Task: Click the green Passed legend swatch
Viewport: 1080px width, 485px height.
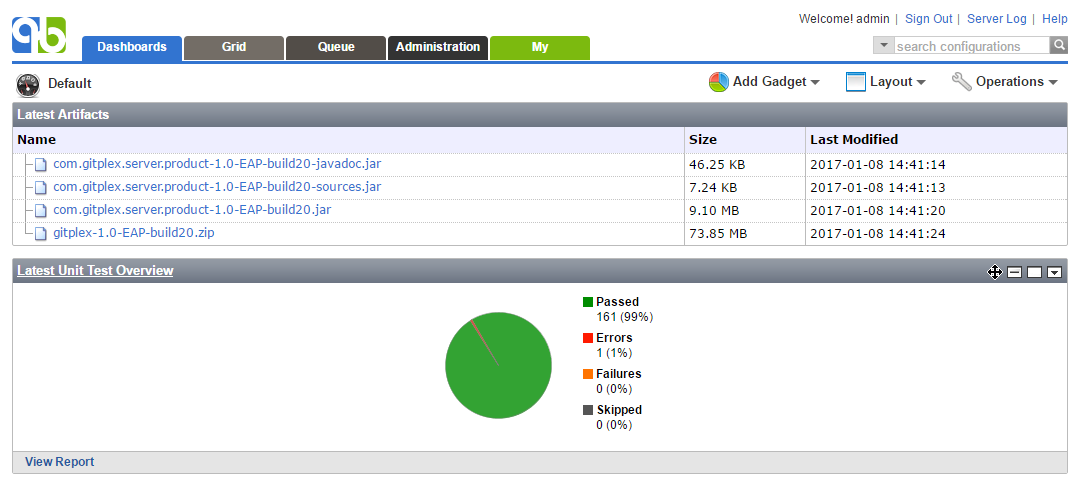Action: coord(588,302)
